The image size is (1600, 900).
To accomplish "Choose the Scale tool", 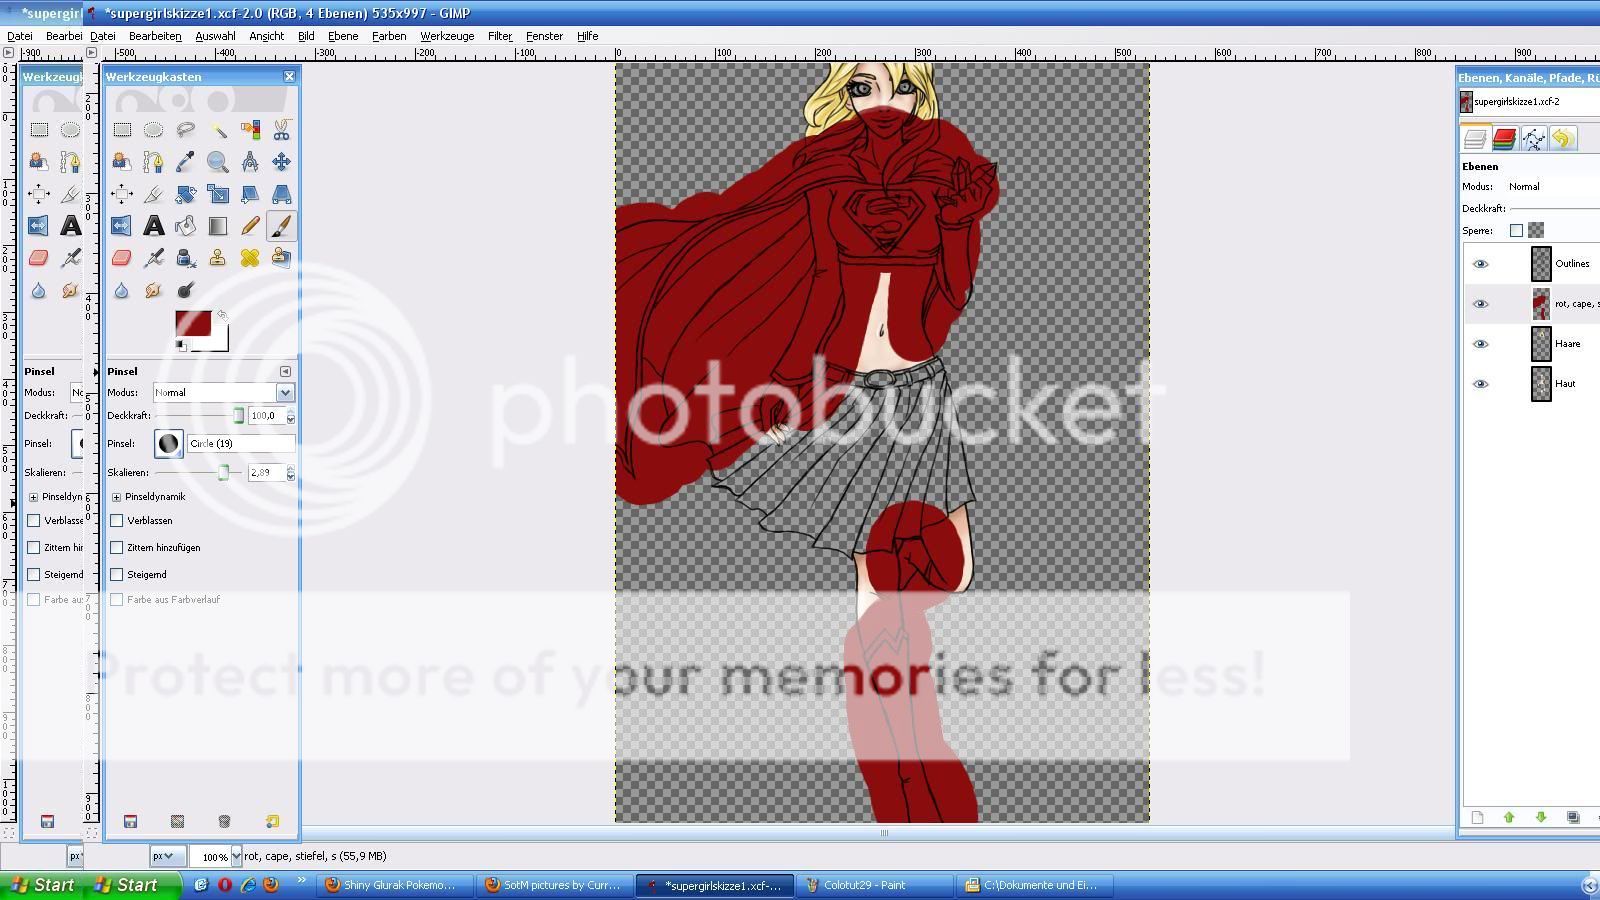I will (x=217, y=193).
